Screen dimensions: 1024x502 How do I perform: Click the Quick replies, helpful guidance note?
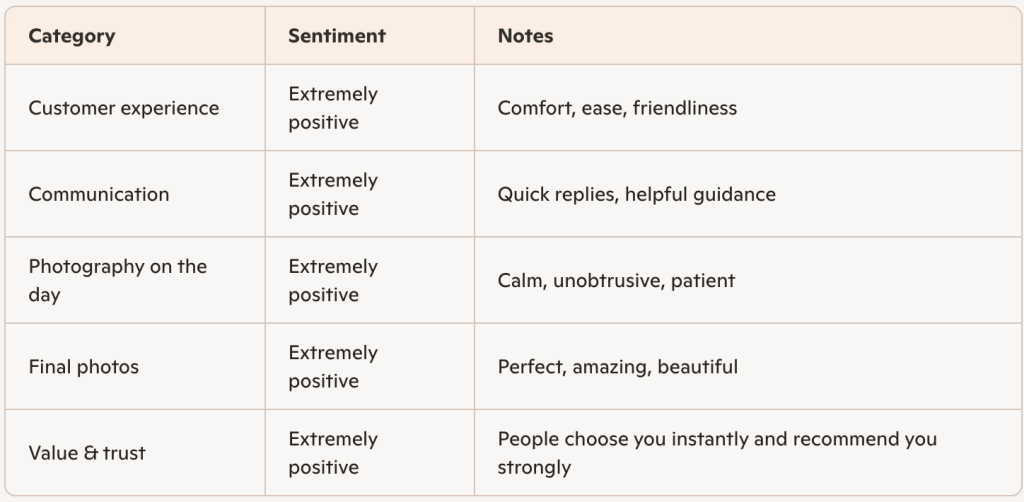click(636, 194)
